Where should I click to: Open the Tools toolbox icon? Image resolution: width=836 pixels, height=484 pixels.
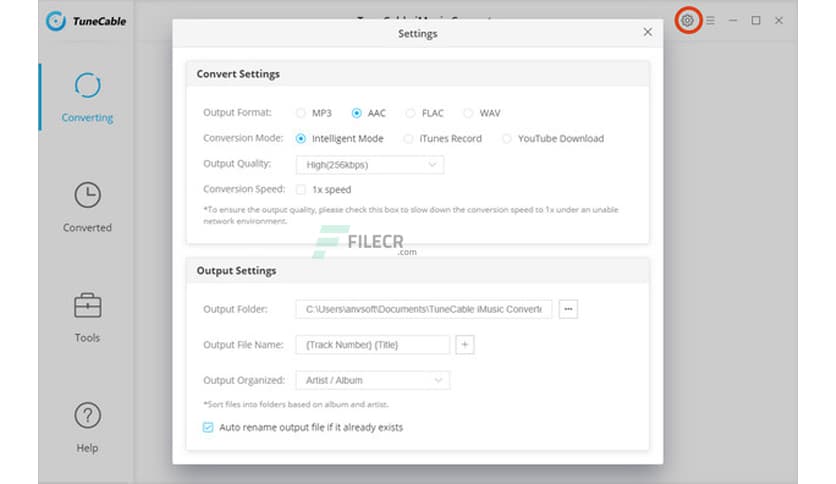pyautogui.click(x=87, y=305)
